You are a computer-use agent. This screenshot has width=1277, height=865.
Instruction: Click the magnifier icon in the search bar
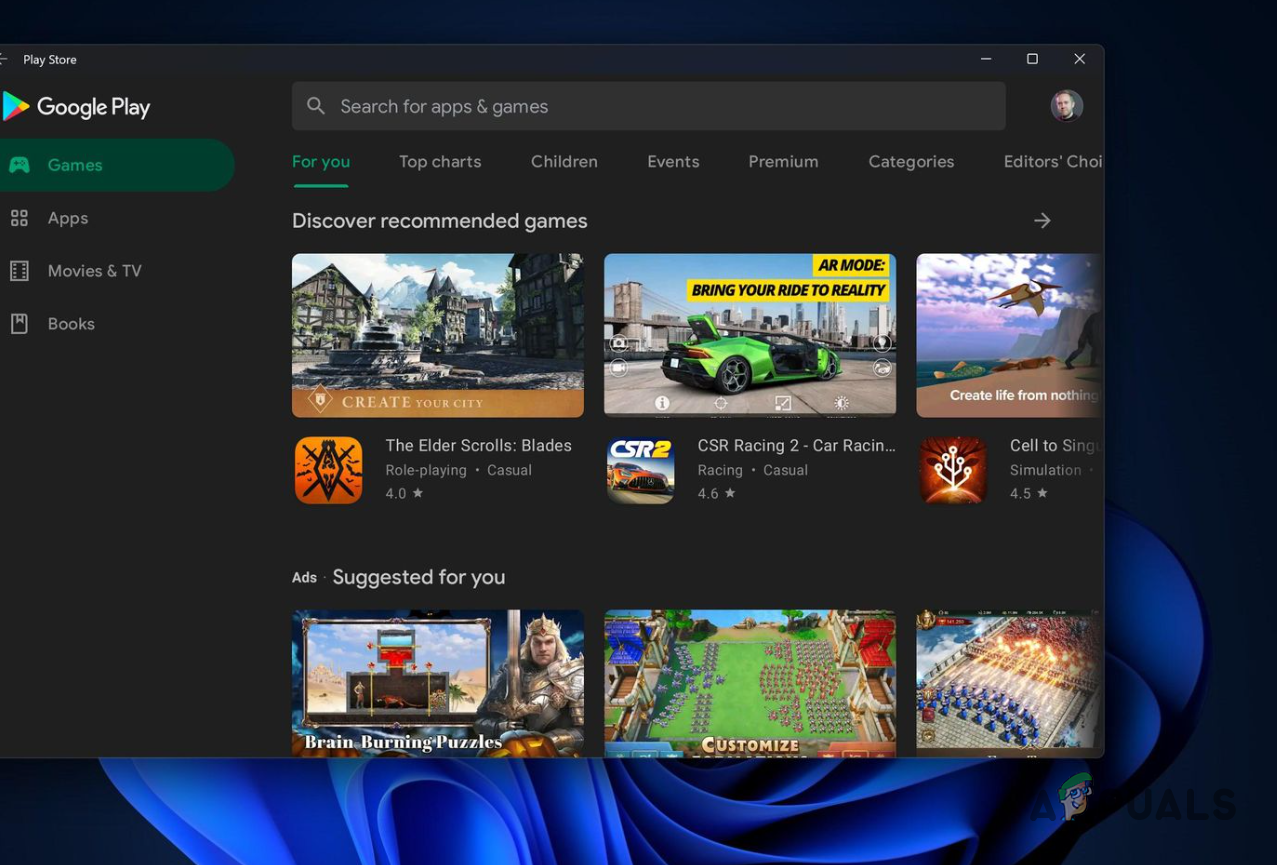coord(315,105)
